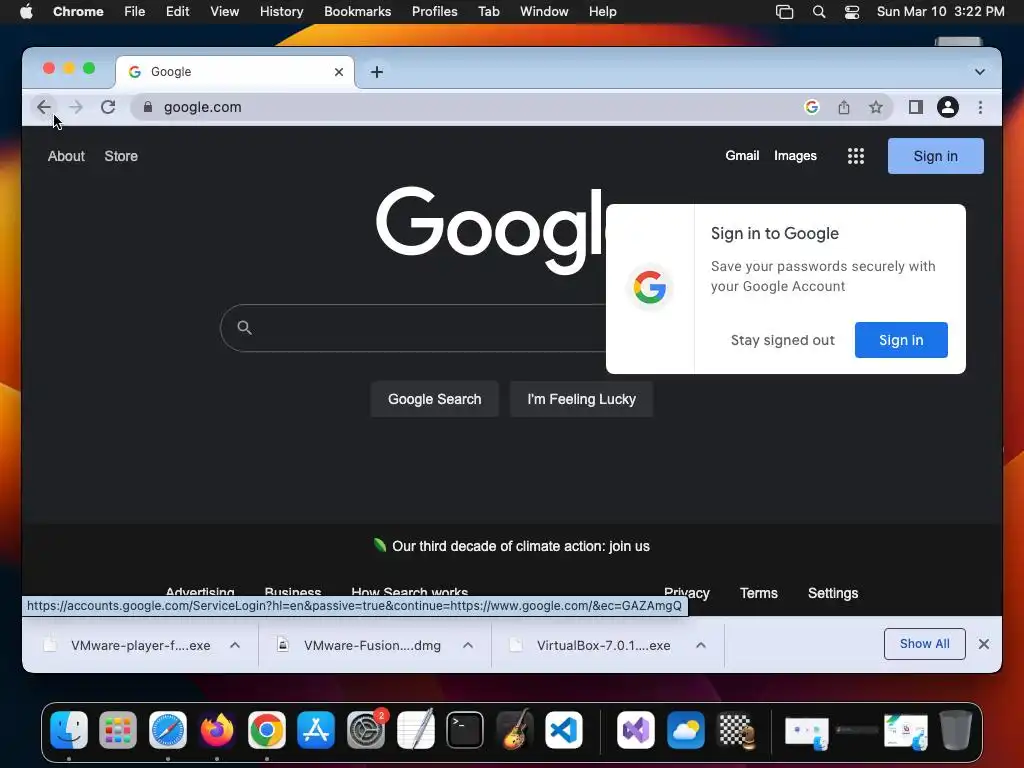Share this page via the share icon
Screen dimensions: 1024x768
(x=844, y=107)
